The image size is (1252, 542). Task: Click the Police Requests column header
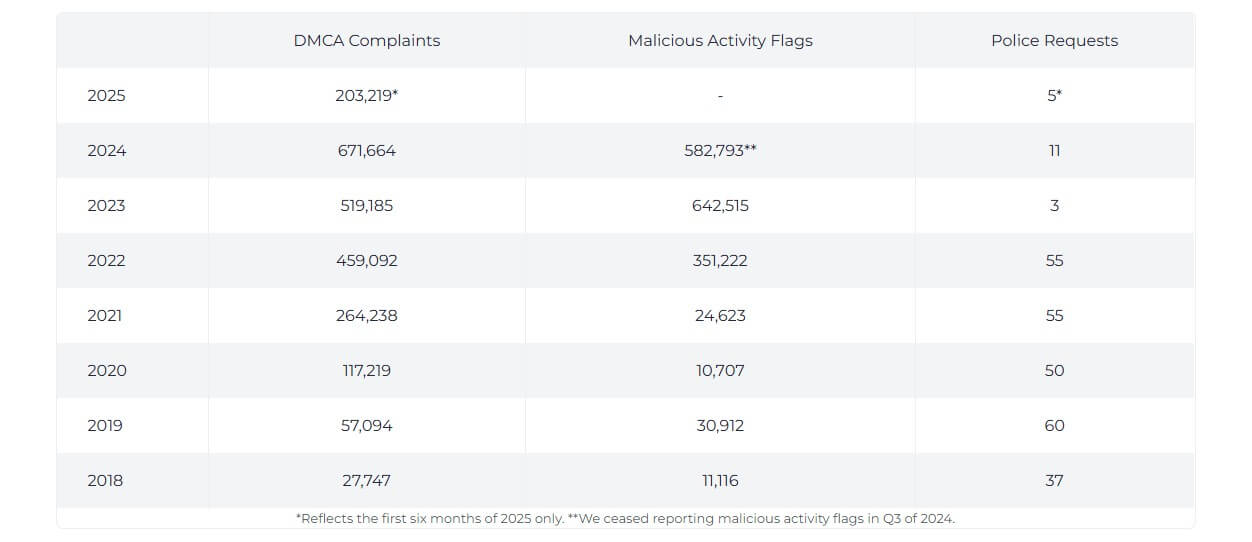[x=1054, y=41]
